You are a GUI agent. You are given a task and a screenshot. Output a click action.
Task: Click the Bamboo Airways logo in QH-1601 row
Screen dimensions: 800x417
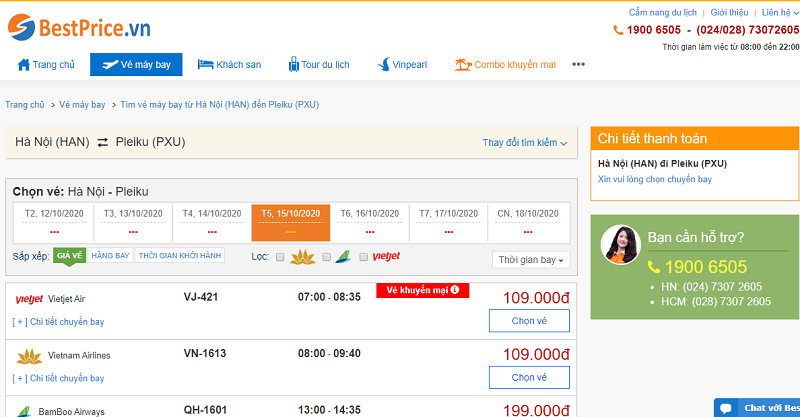coord(23,411)
